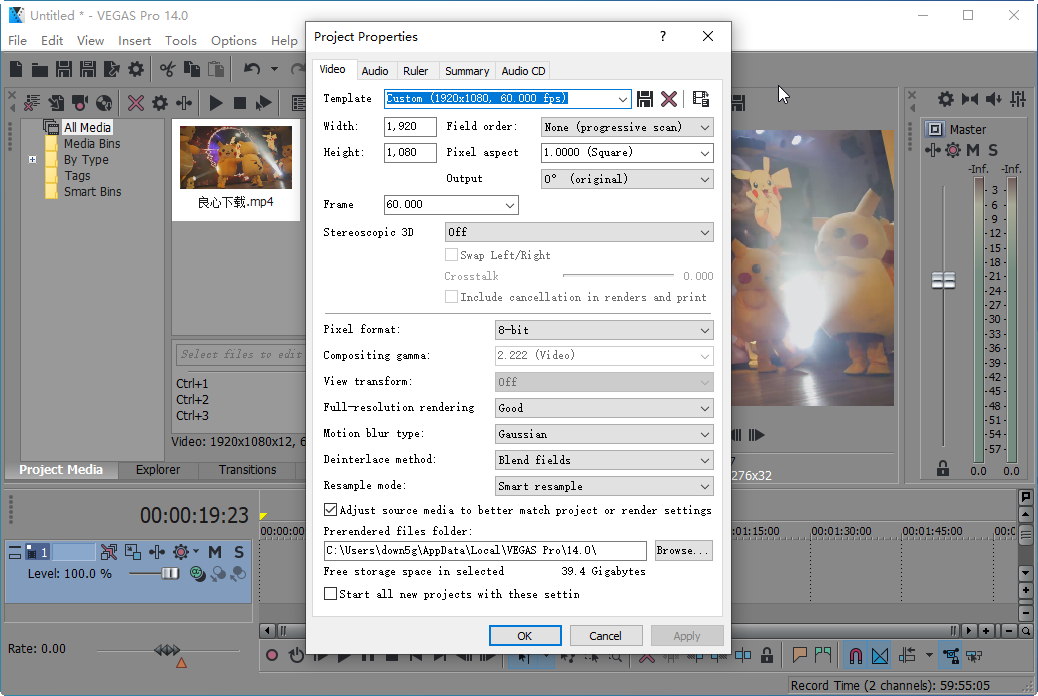Open the Tools menu in the menu bar
1038x696 pixels.
(x=181, y=40)
